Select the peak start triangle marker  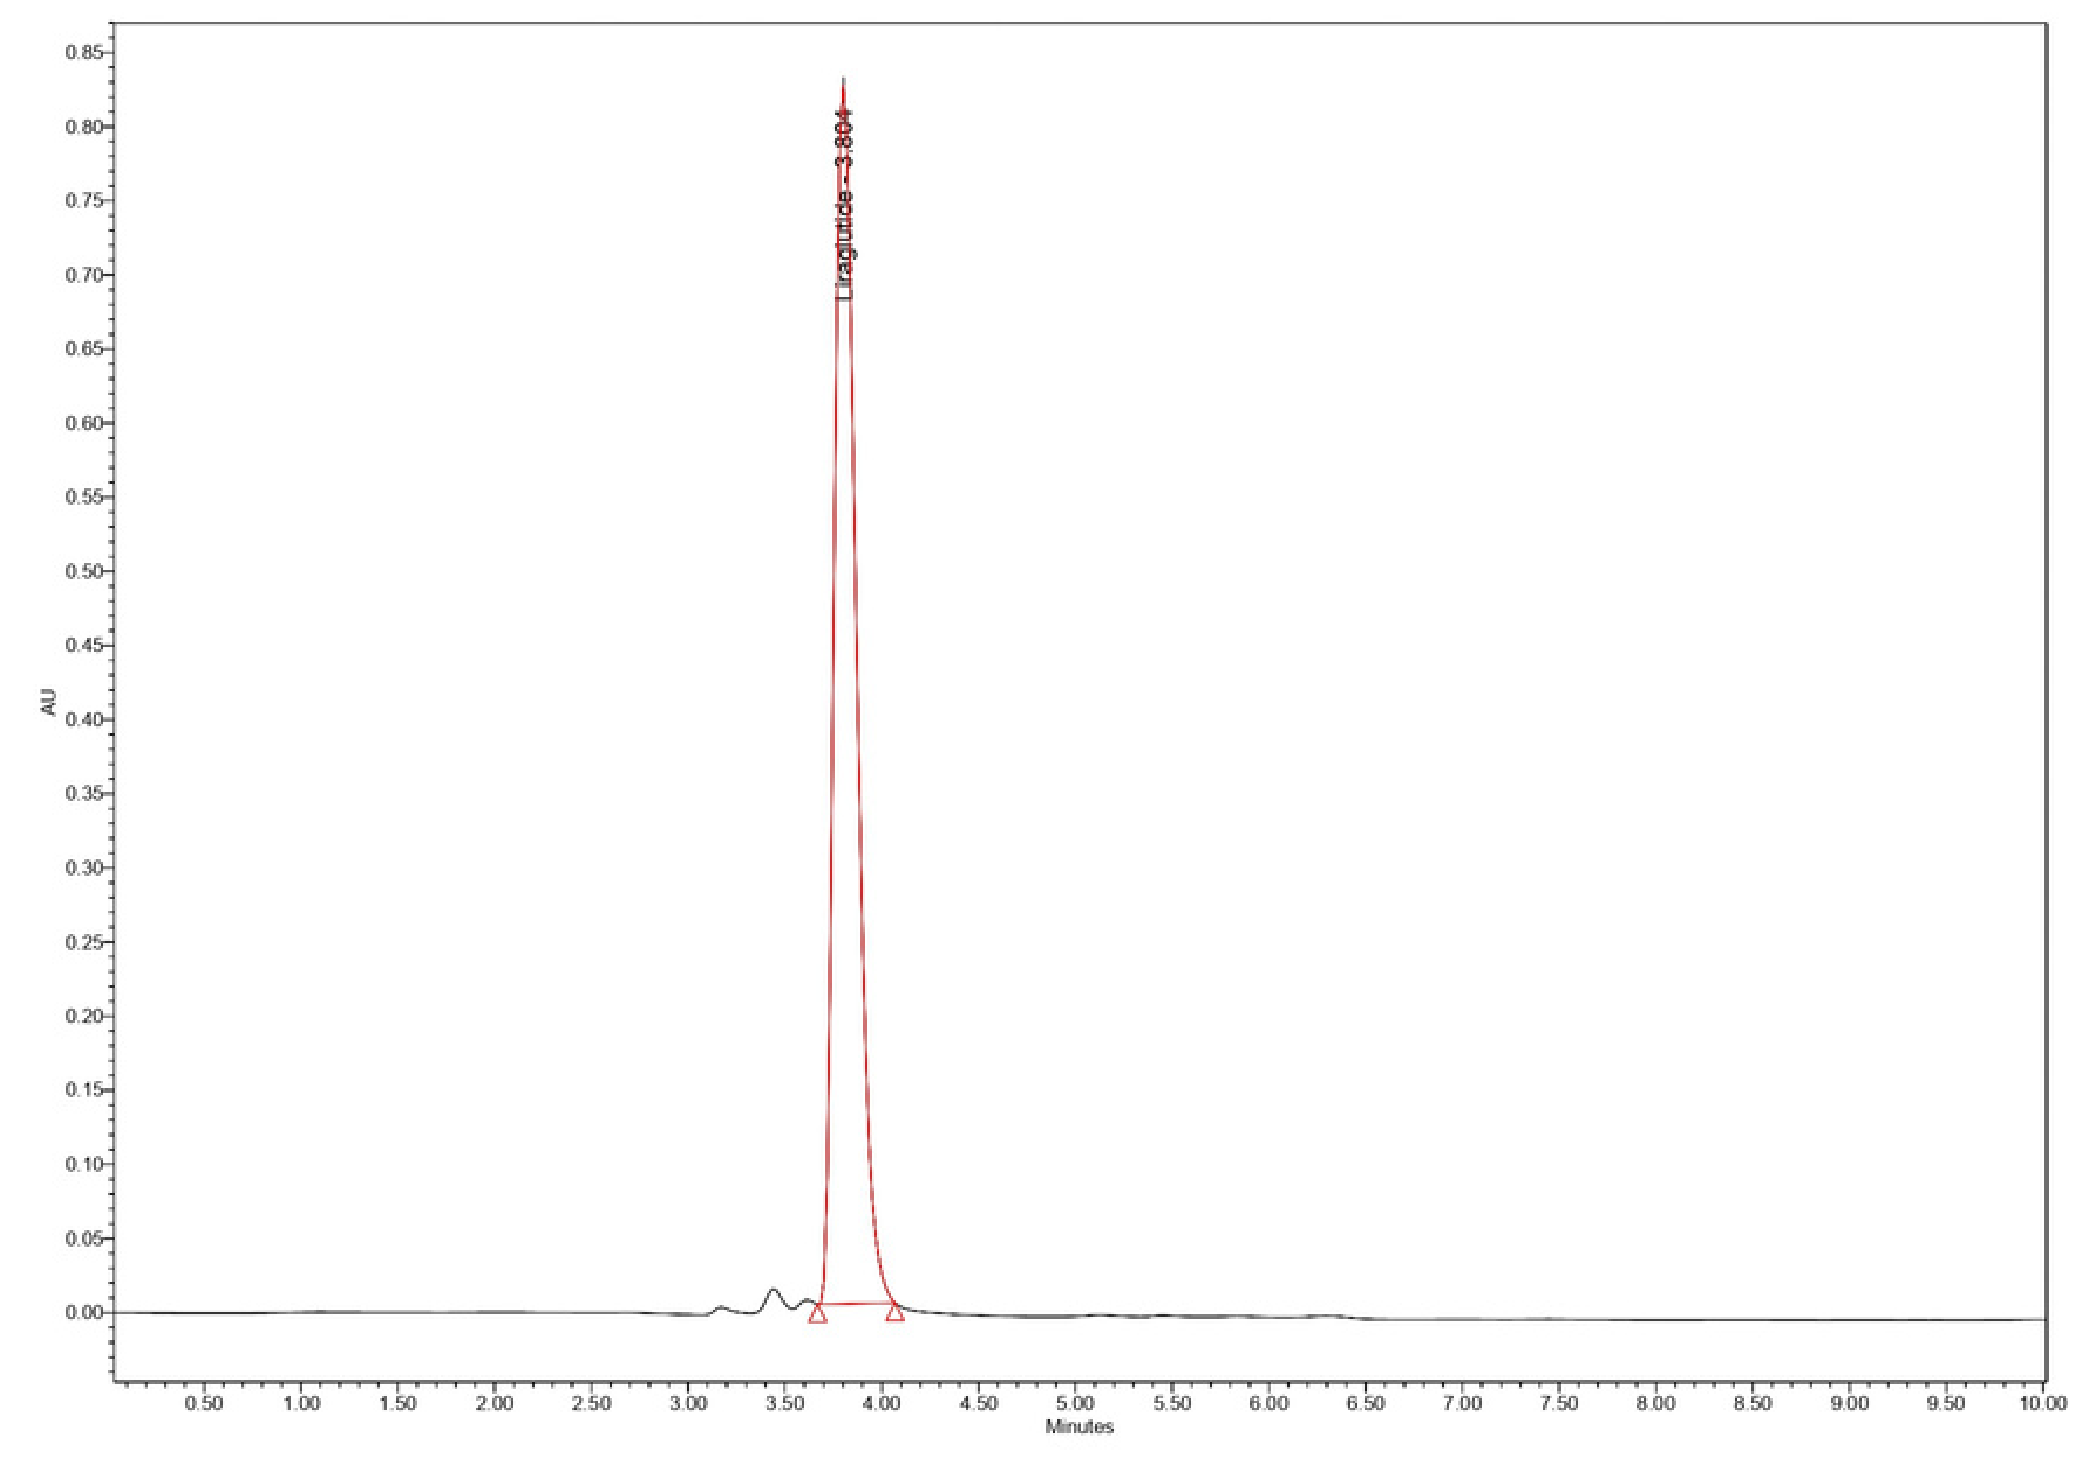pos(818,1313)
